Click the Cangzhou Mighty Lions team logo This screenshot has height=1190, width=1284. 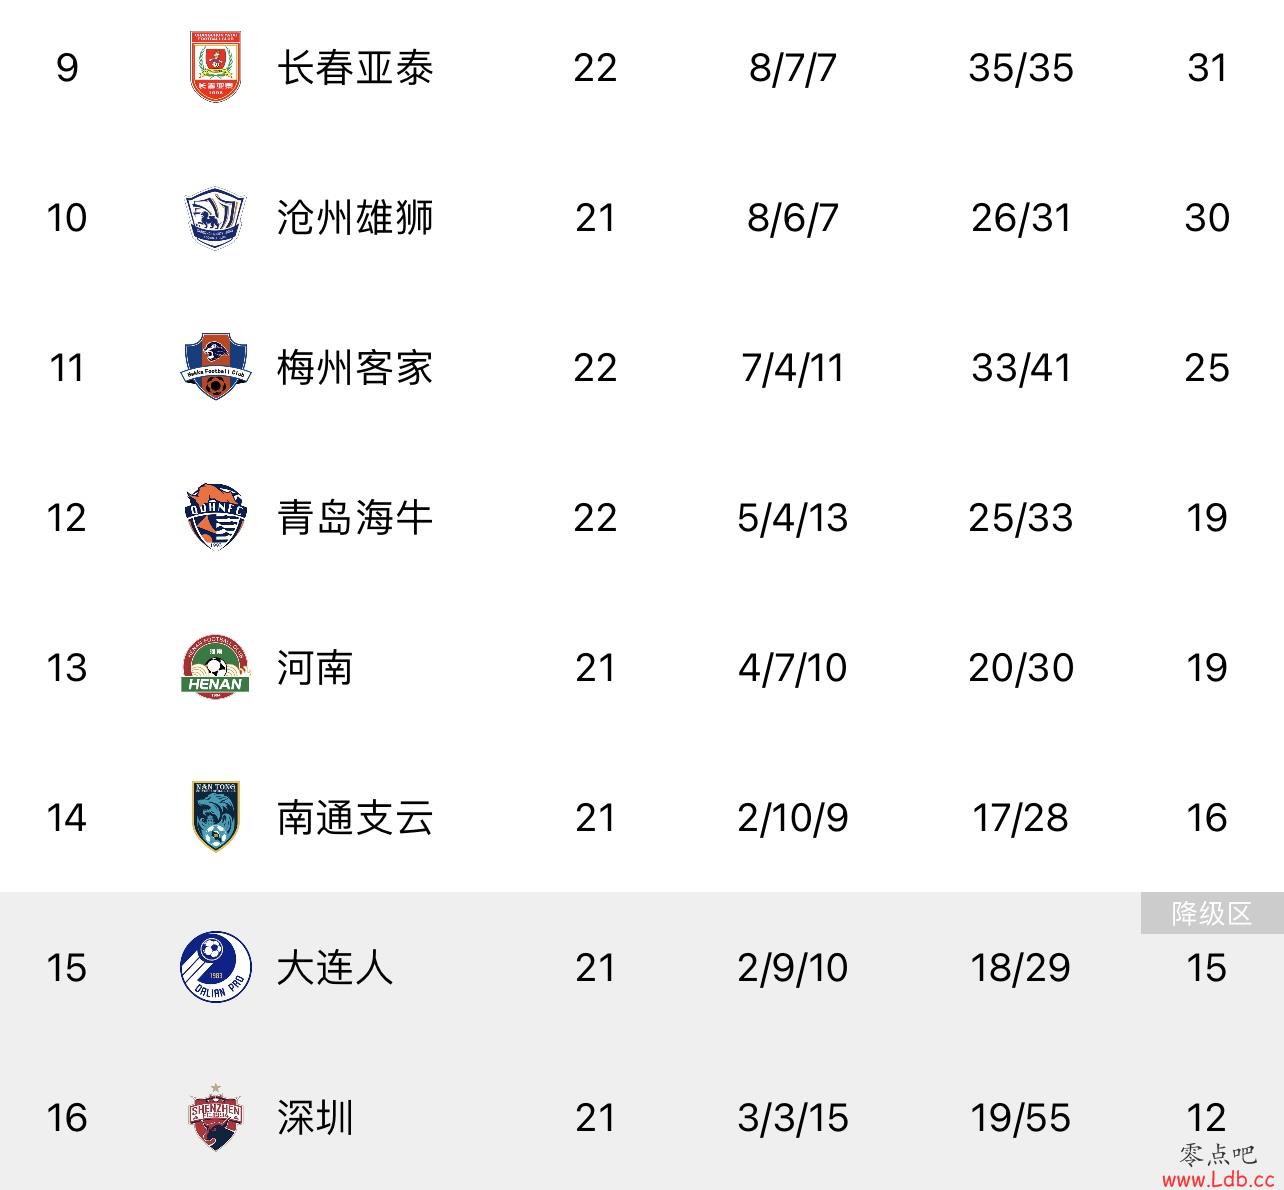[x=216, y=218]
